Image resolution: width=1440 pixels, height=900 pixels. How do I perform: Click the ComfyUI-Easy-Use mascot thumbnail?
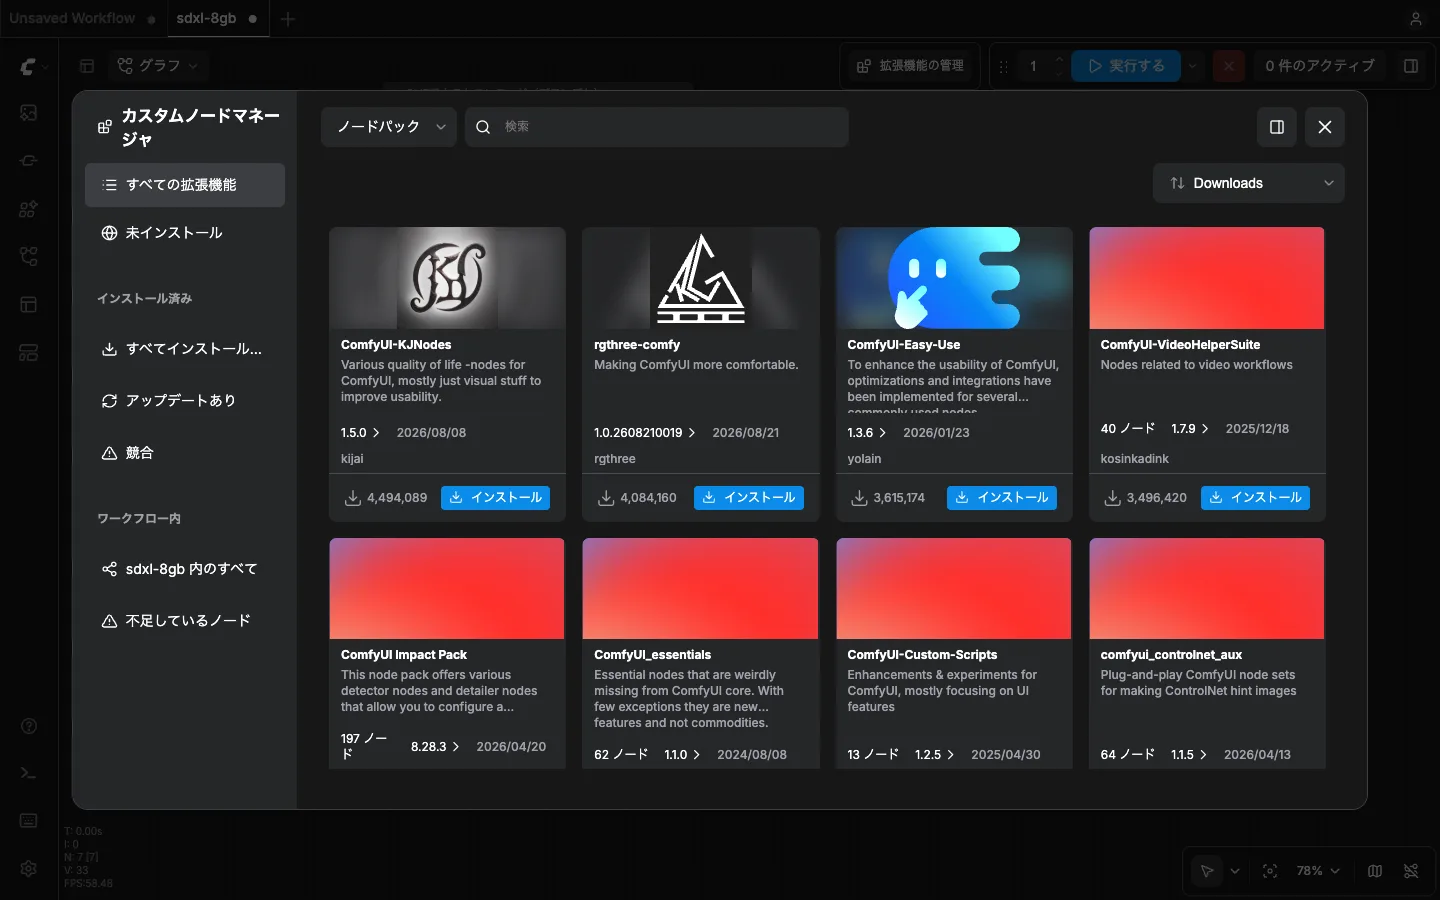[954, 278]
